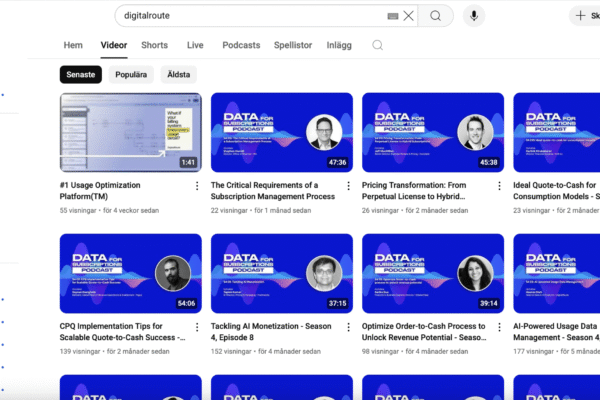Screen dimensions: 600x400
Task: Open title Tackling AI Monetization - Season 4
Action: 271,331
